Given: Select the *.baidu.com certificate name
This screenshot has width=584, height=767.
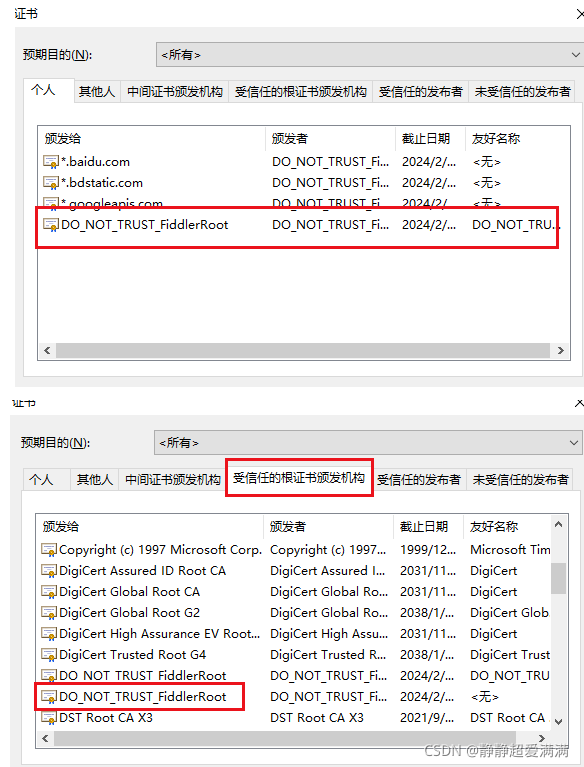Looking at the screenshot, I should 95,161.
